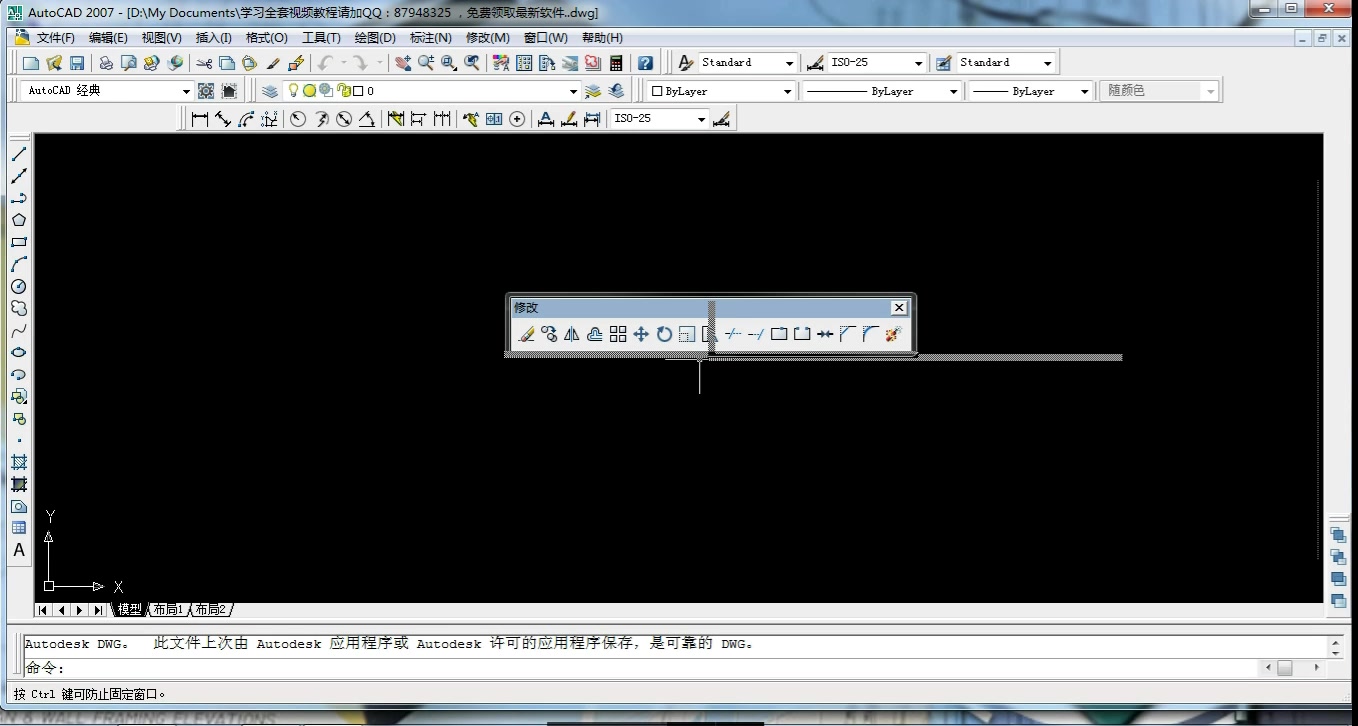Open the Standard text style dropdown
The height and width of the screenshot is (726, 1358).
click(x=748, y=63)
